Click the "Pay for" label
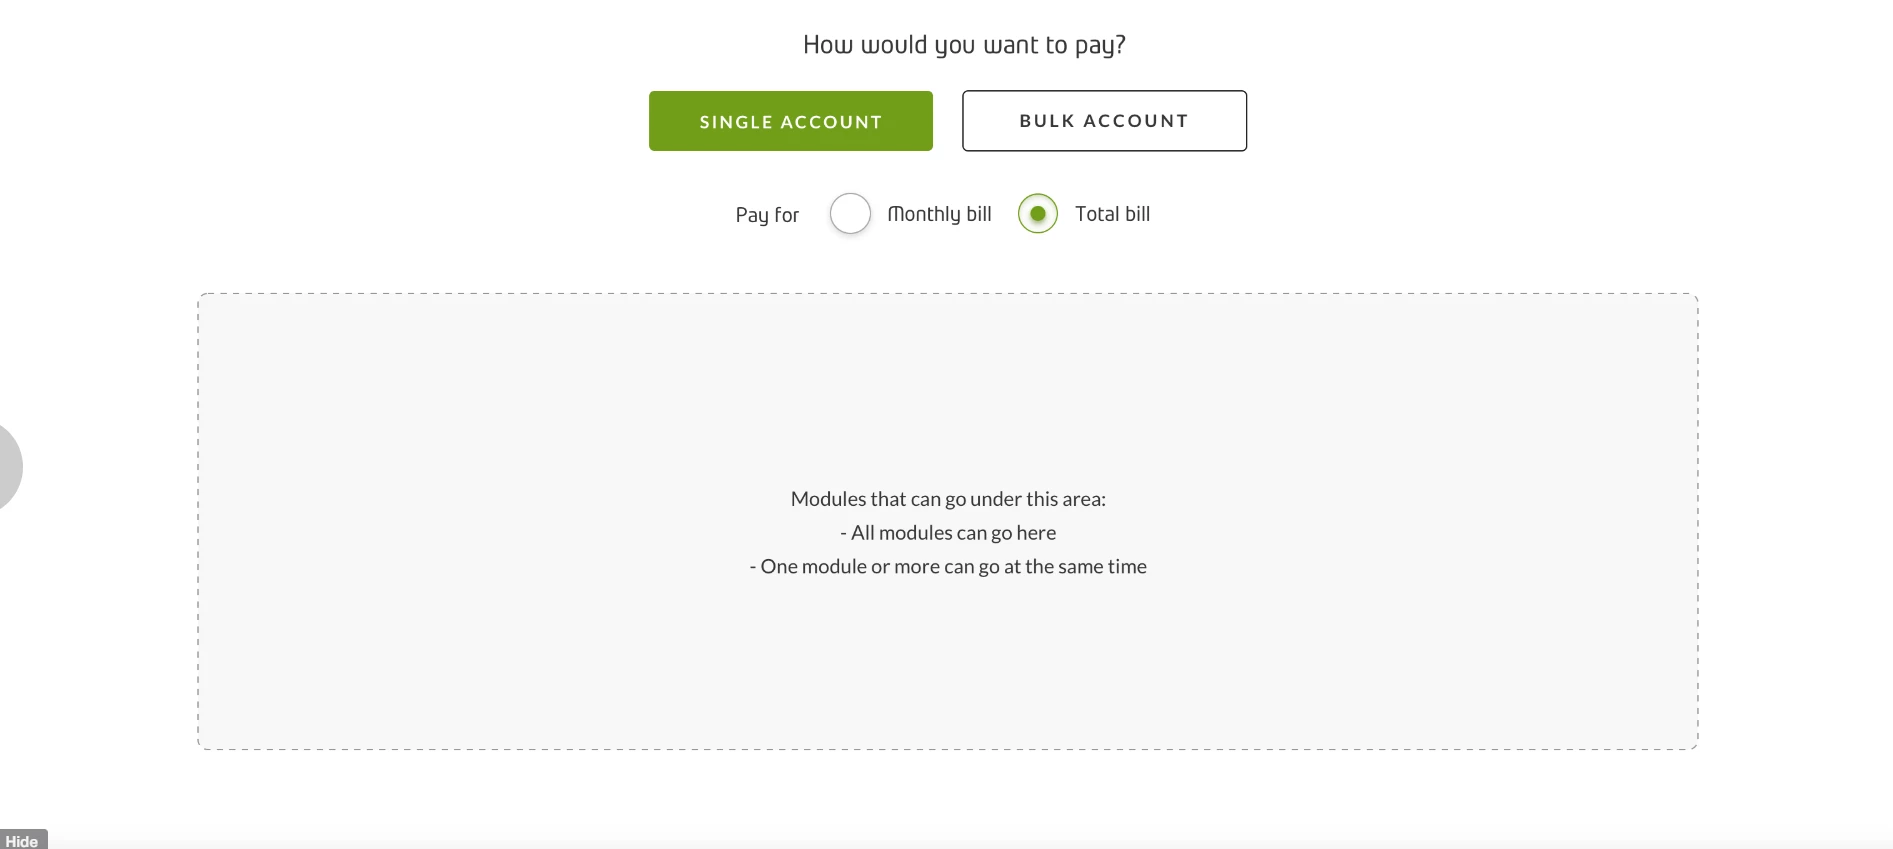This screenshot has height=849, width=1893. (767, 215)
